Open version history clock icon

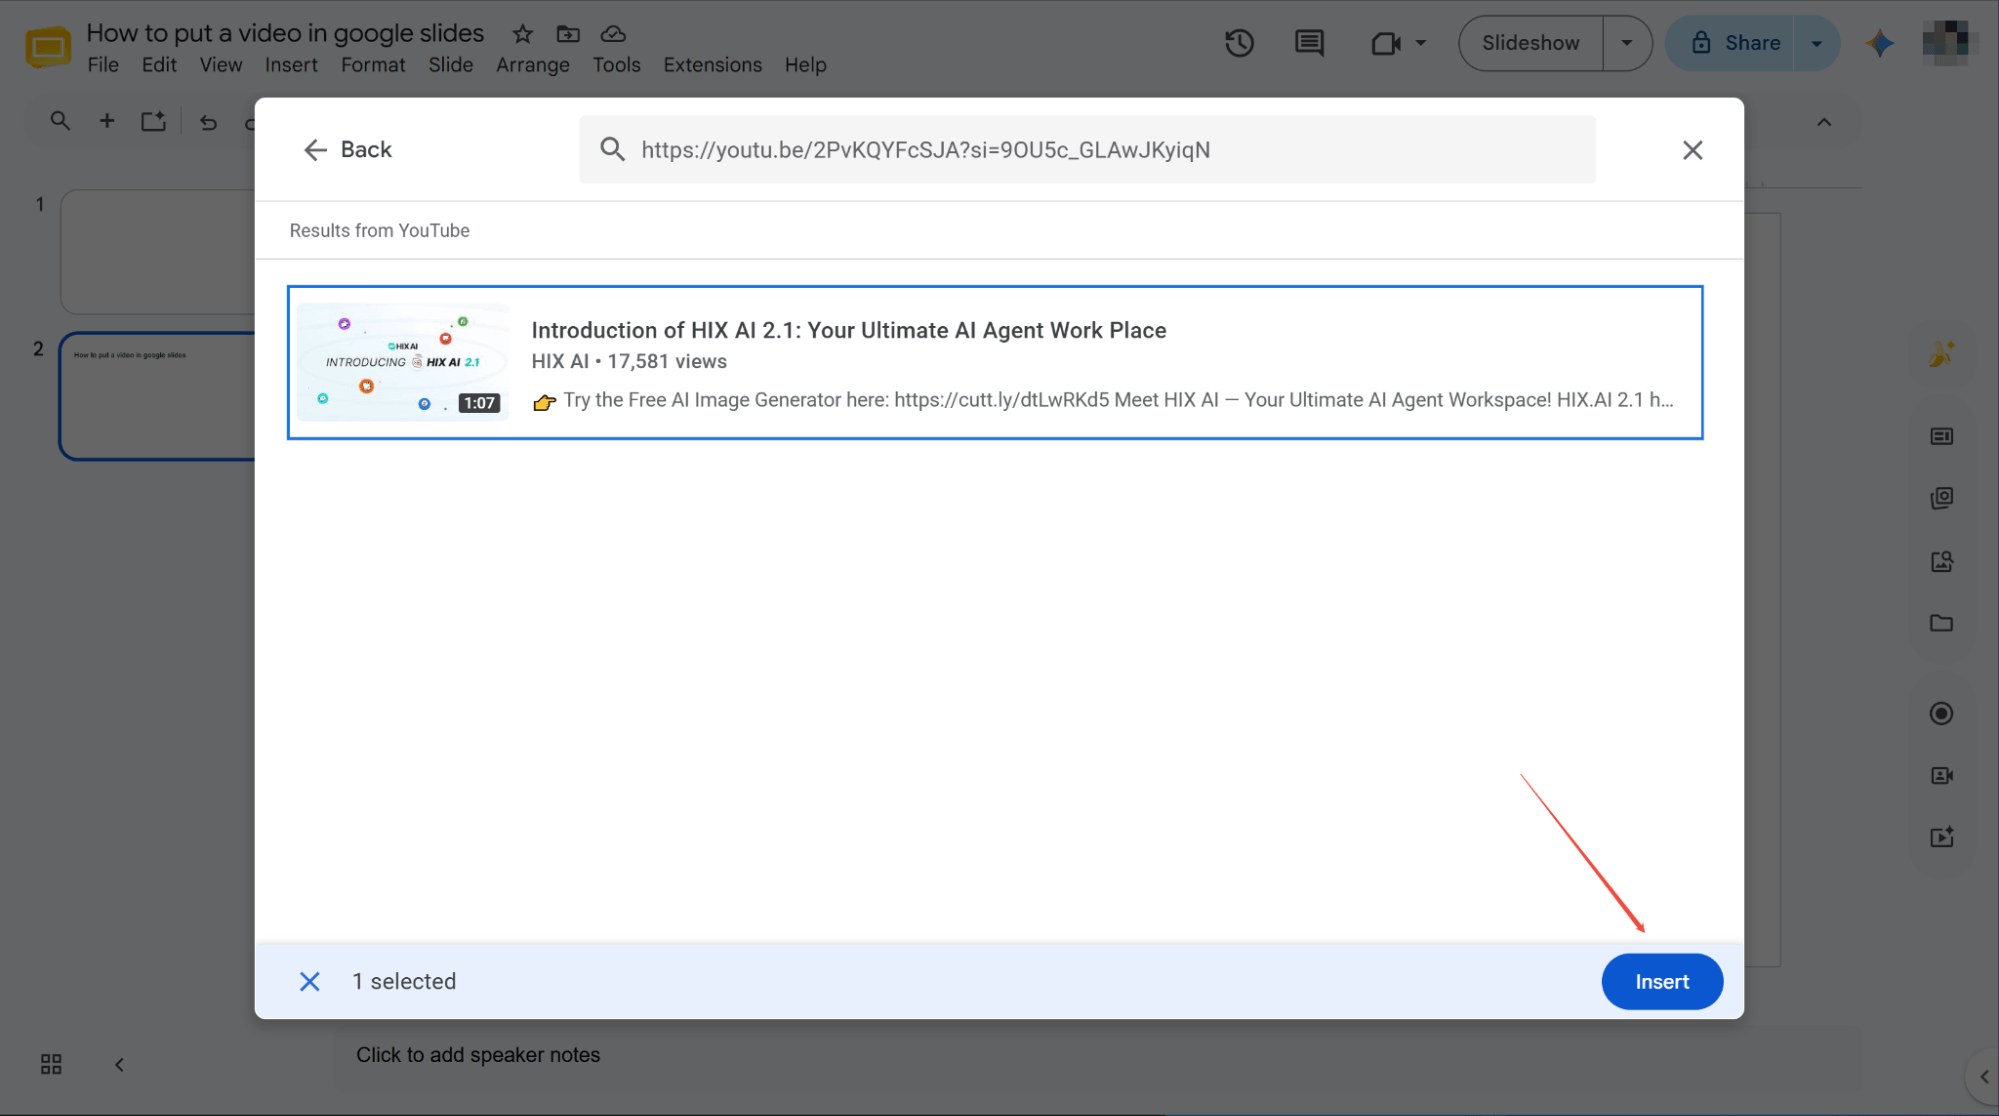point(1239,43)
